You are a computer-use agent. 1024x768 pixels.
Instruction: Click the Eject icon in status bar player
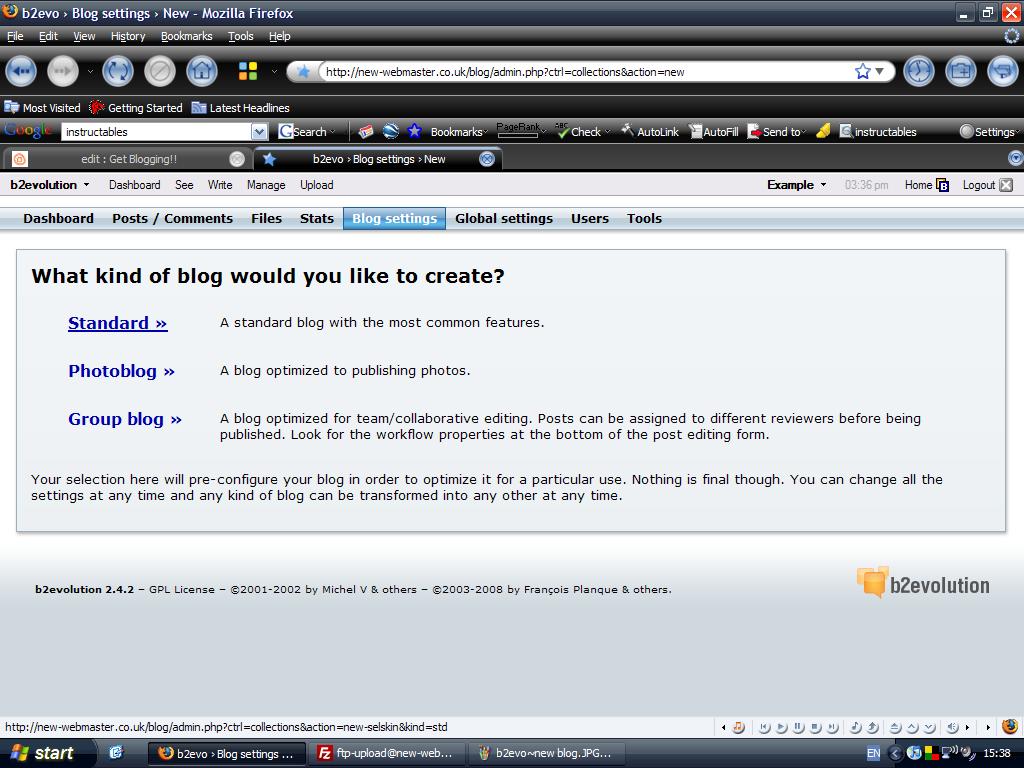(896, 727)
